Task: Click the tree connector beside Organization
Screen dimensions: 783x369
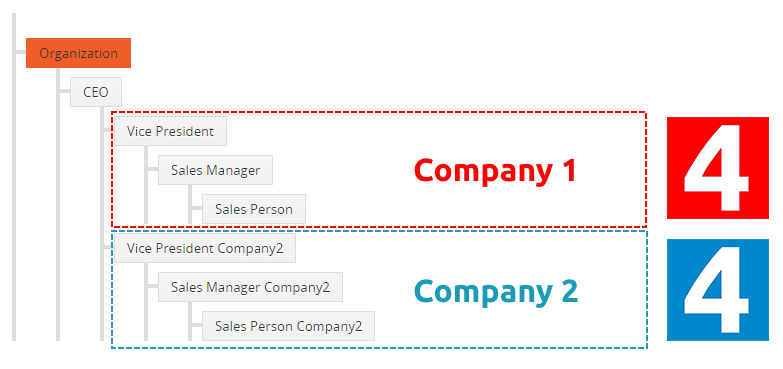Action: point(20,51)
